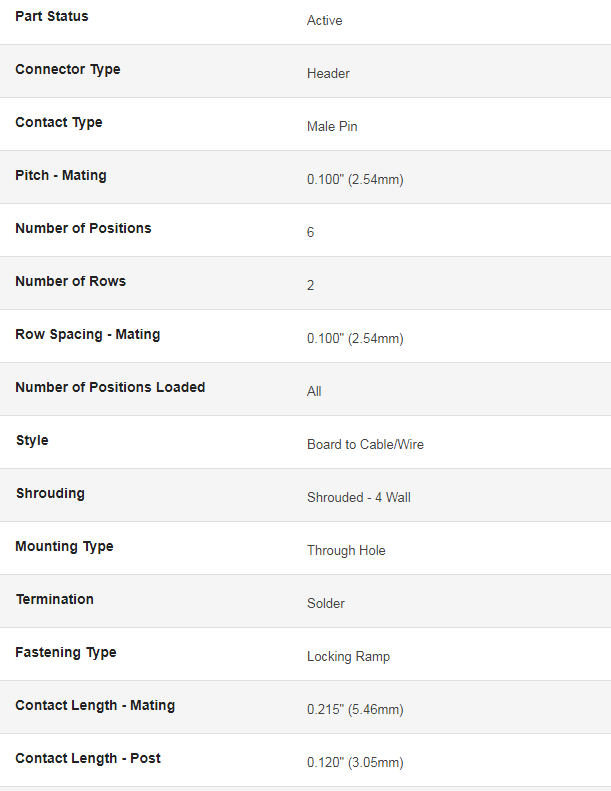611x791 pixels.
Task: Click the Male Pin contact value
Action: 332,127
